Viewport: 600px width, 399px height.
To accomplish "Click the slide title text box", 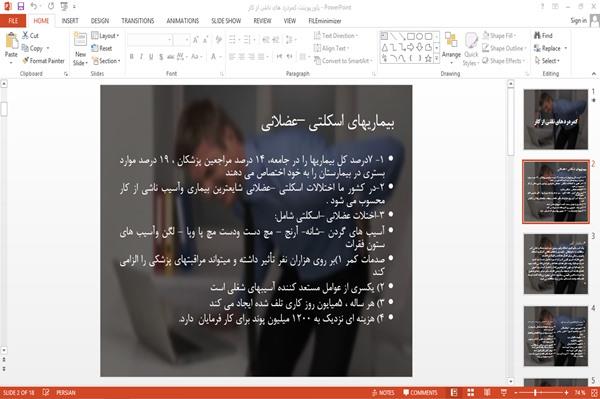I will coord(328,123).
